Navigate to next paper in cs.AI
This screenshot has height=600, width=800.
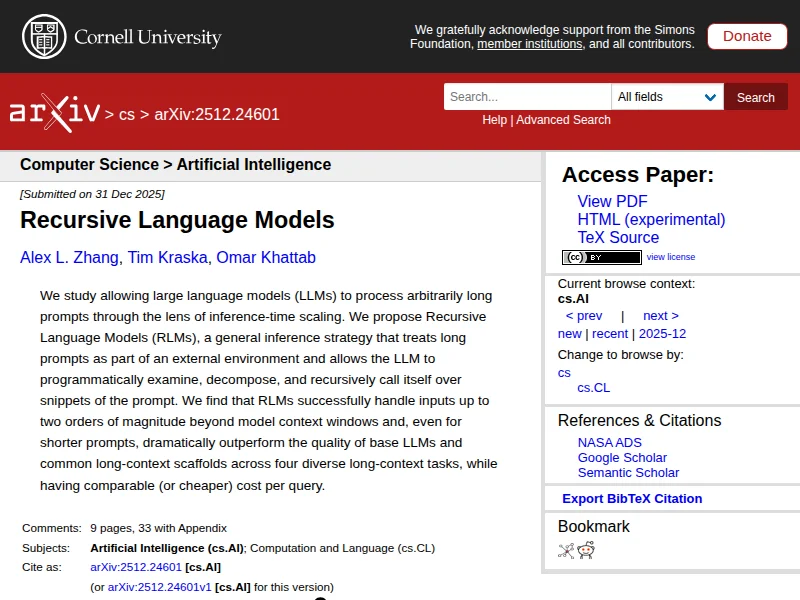point(660,315)
